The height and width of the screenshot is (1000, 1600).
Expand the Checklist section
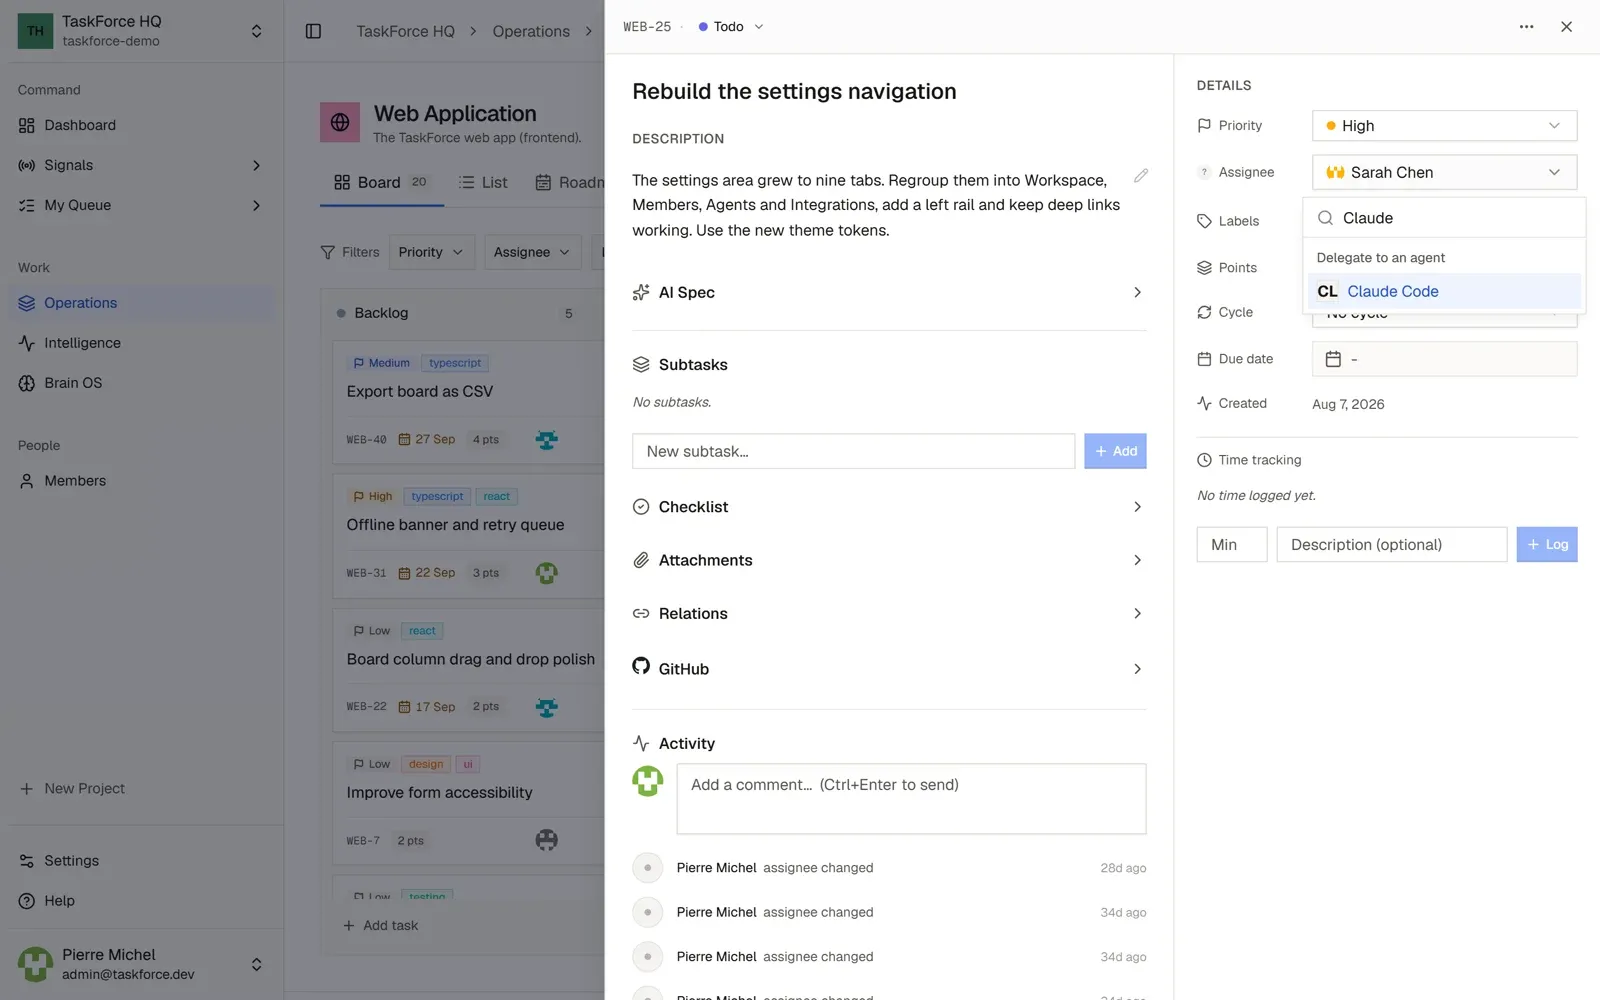click(x=889, y=507)
